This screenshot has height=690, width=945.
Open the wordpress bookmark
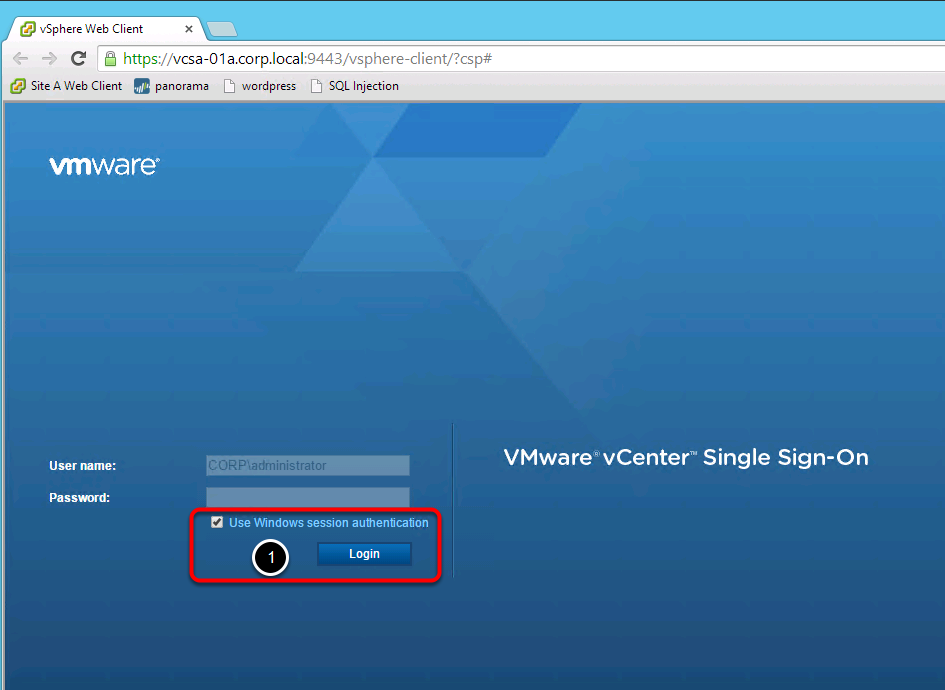click(x=260, y=86)
